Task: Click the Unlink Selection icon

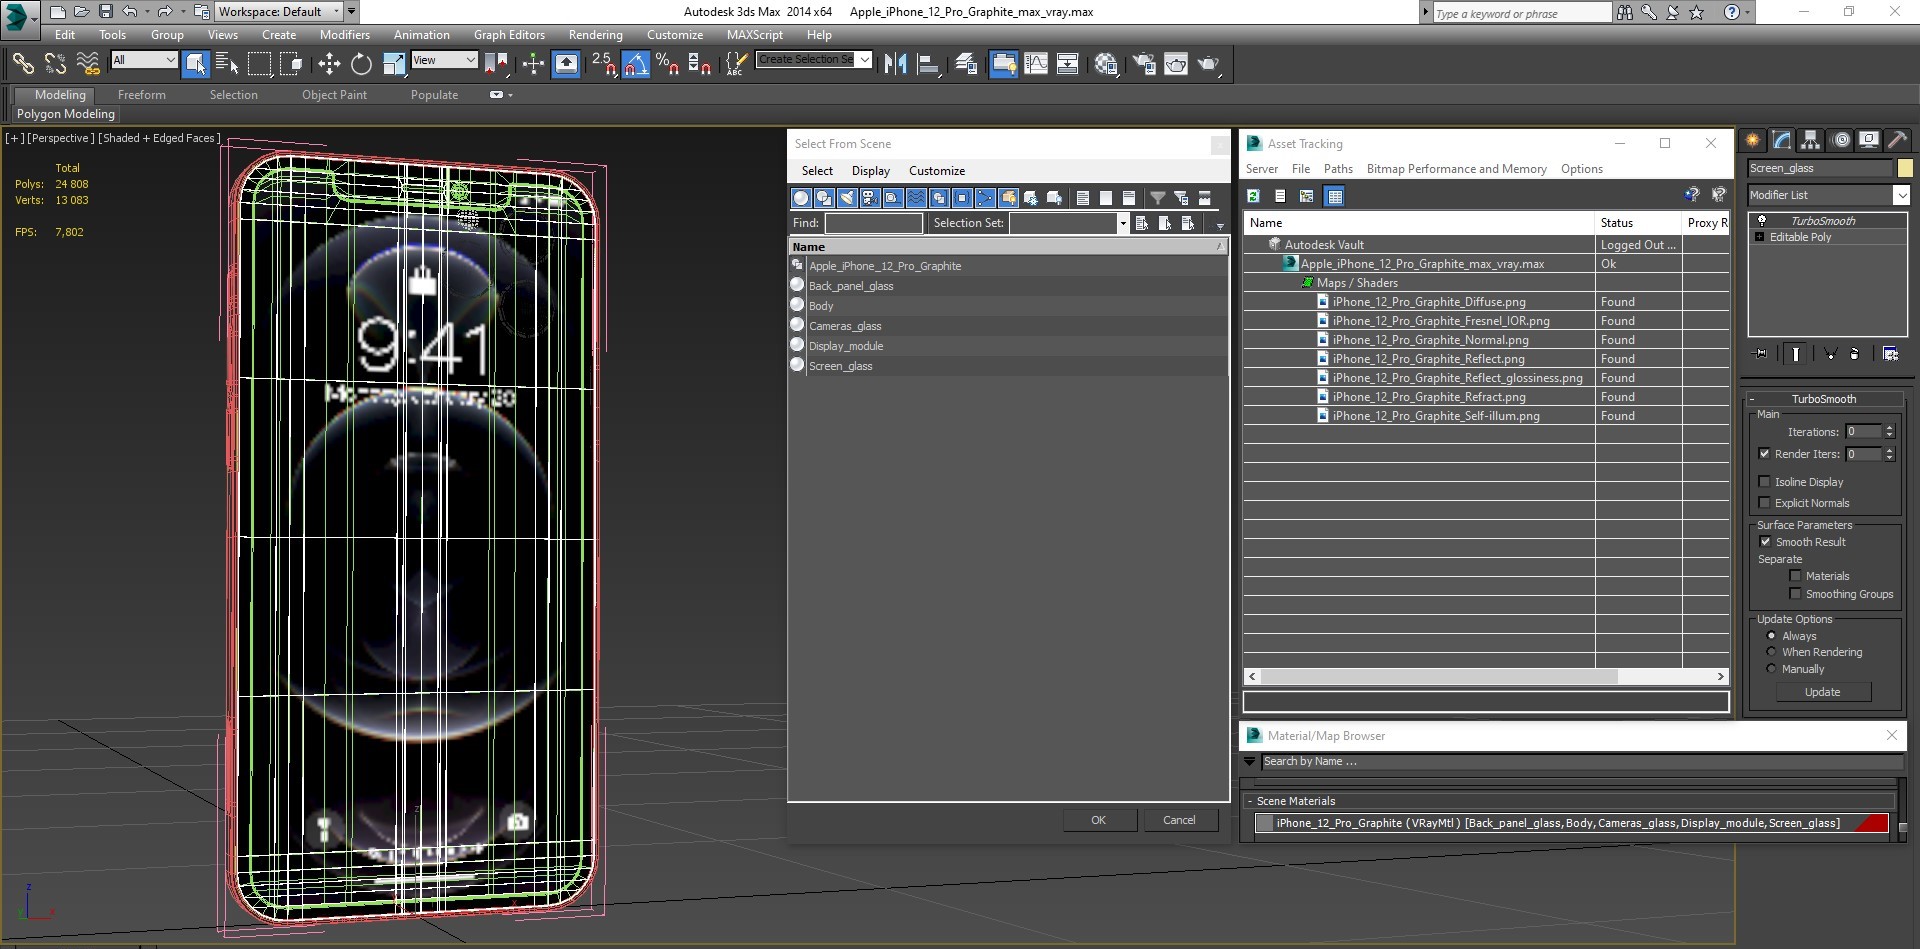Action: (x=55, y=64)
